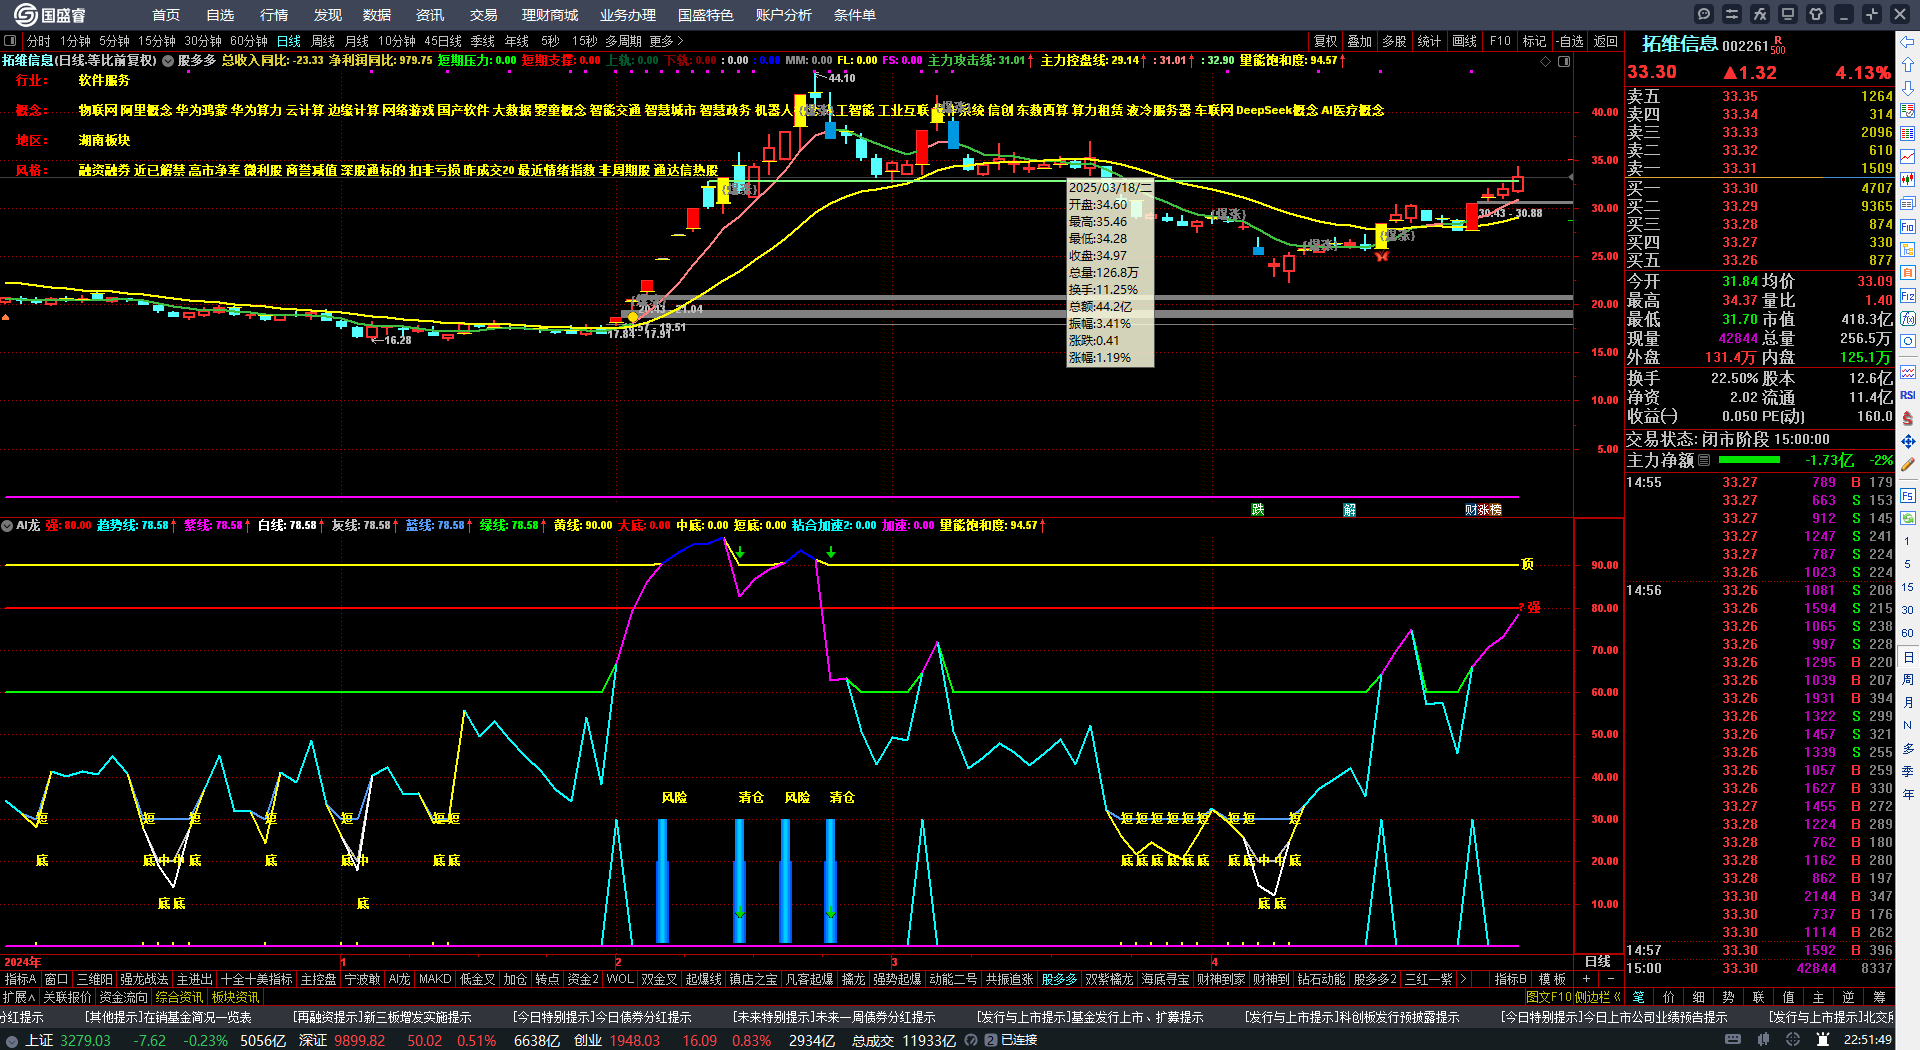1920x1050 pixels.
Task: Collapse the 侧边栏 sidebar chevrons
Action: [x=1598, y=997]
